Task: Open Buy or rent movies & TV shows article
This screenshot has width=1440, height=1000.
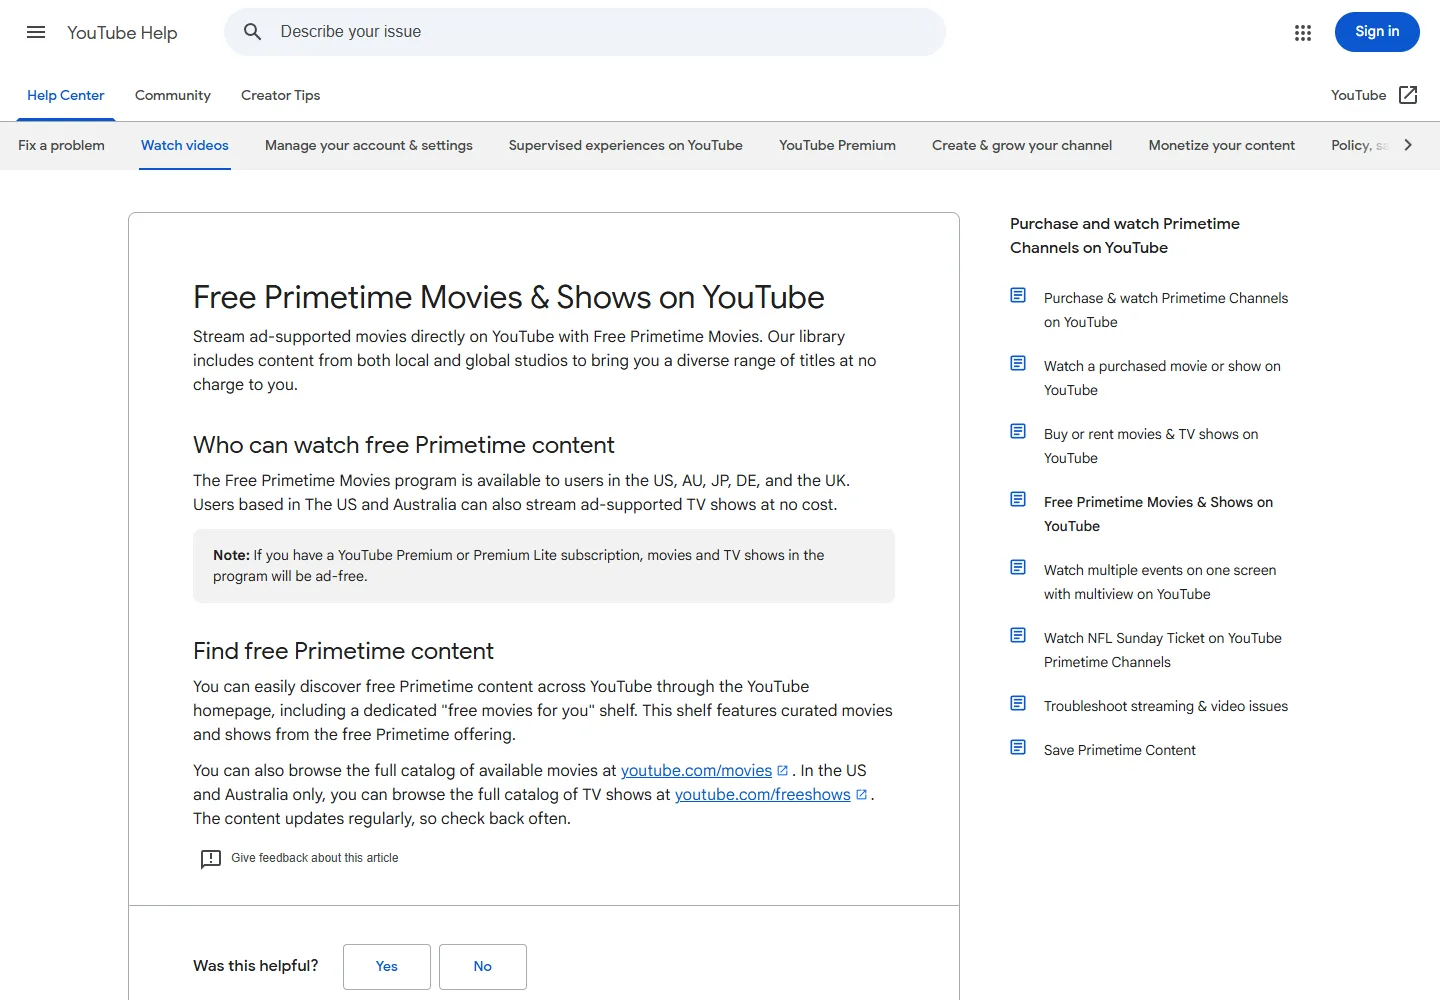Action: pyautogui.click(x=1151, y=446)
